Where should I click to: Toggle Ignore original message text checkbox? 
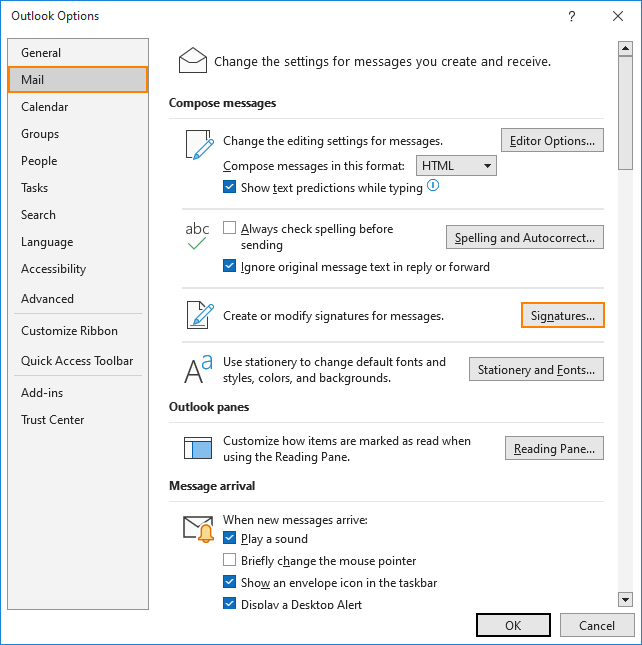click(x=229, y=266)
